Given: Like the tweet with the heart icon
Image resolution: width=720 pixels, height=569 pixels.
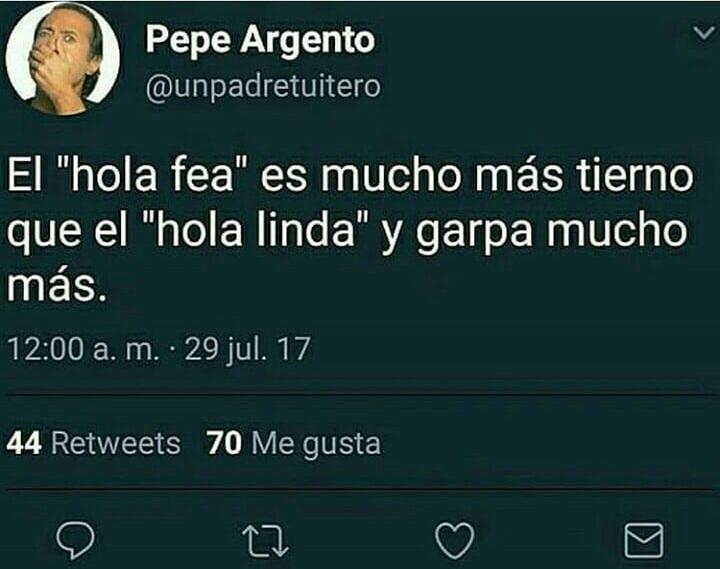Looking at the screenshot, I should [x=455, y=540].
